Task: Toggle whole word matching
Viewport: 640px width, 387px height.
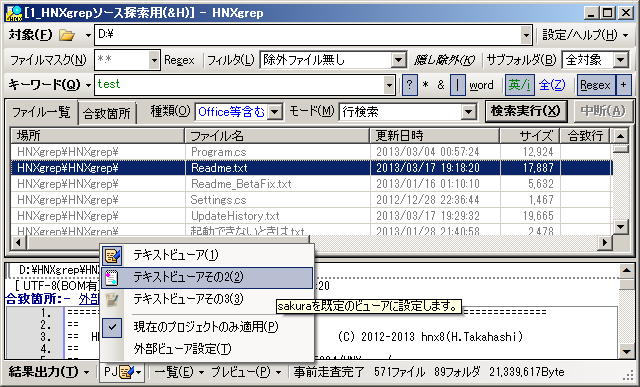Action: 481,85
